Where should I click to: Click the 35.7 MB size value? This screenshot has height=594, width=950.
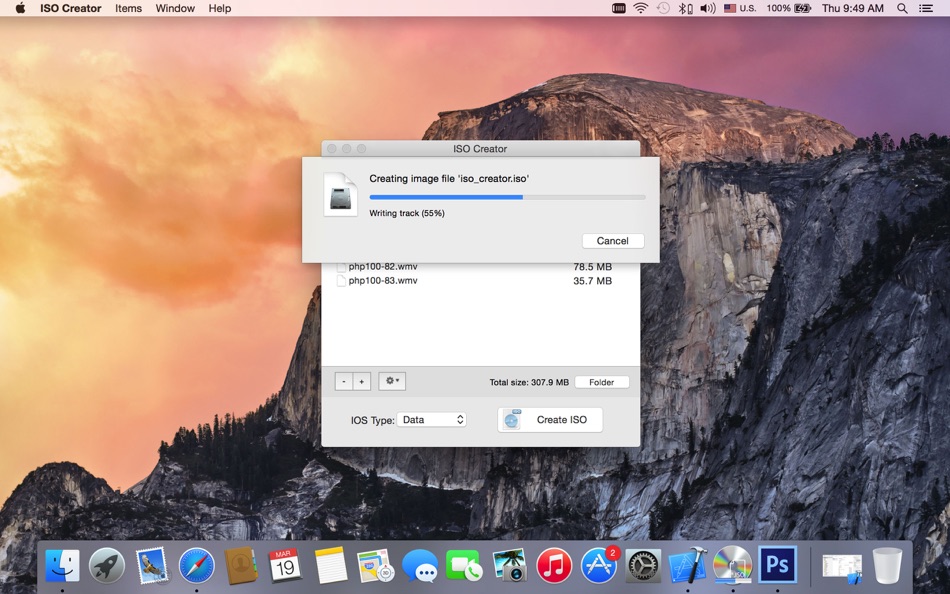[x=592, y=281]
